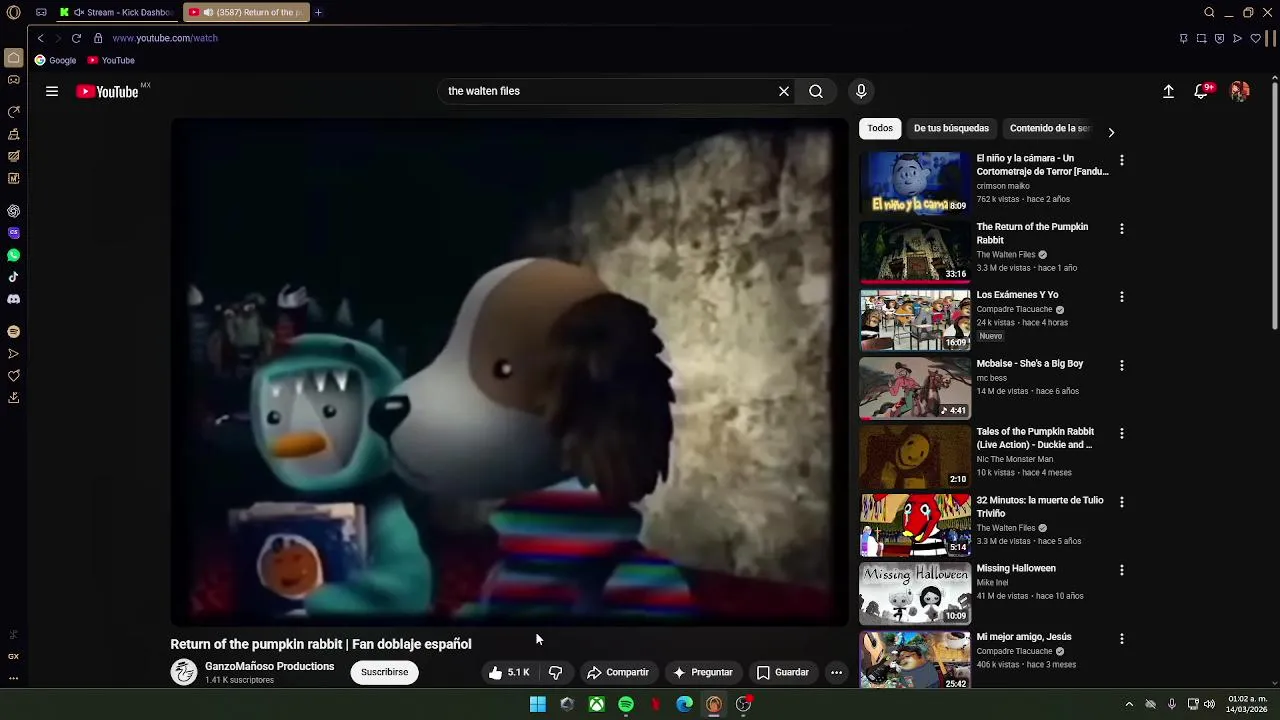Screen dimensions: 1280x720
Task: Open Spotify in the Opera sidebar
Action: (14, 331)
